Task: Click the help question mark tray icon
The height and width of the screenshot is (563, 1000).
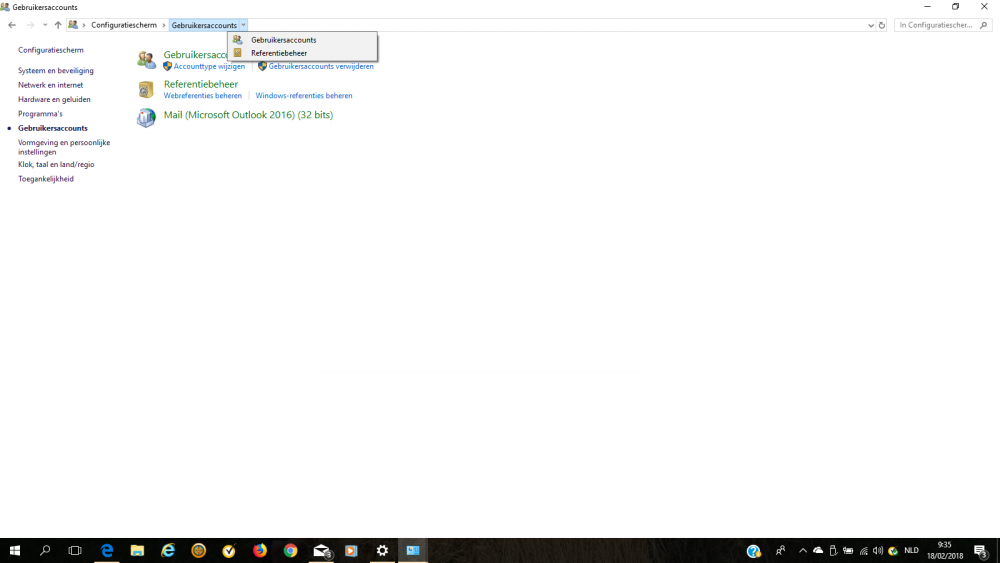Action: point(753,551)
